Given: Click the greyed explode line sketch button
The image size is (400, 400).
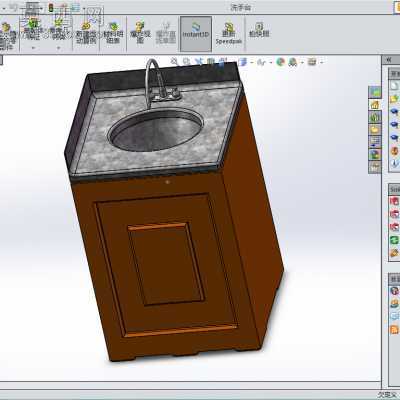Looking at the screenshot, I should [166, 33].
